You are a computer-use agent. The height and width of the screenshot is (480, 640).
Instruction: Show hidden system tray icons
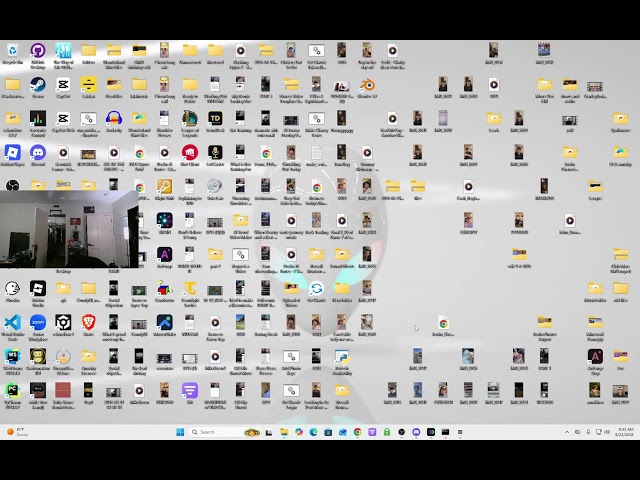[567, 432]
